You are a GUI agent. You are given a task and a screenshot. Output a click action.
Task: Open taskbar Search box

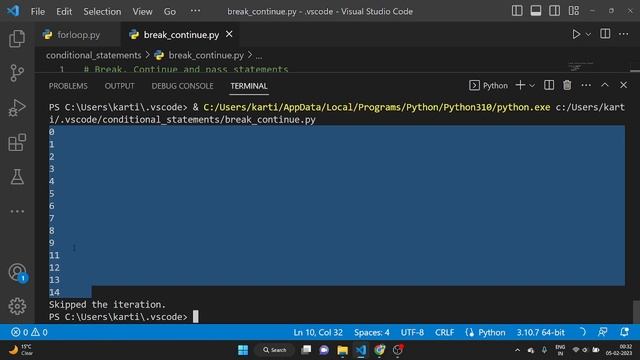pos(275,350)
